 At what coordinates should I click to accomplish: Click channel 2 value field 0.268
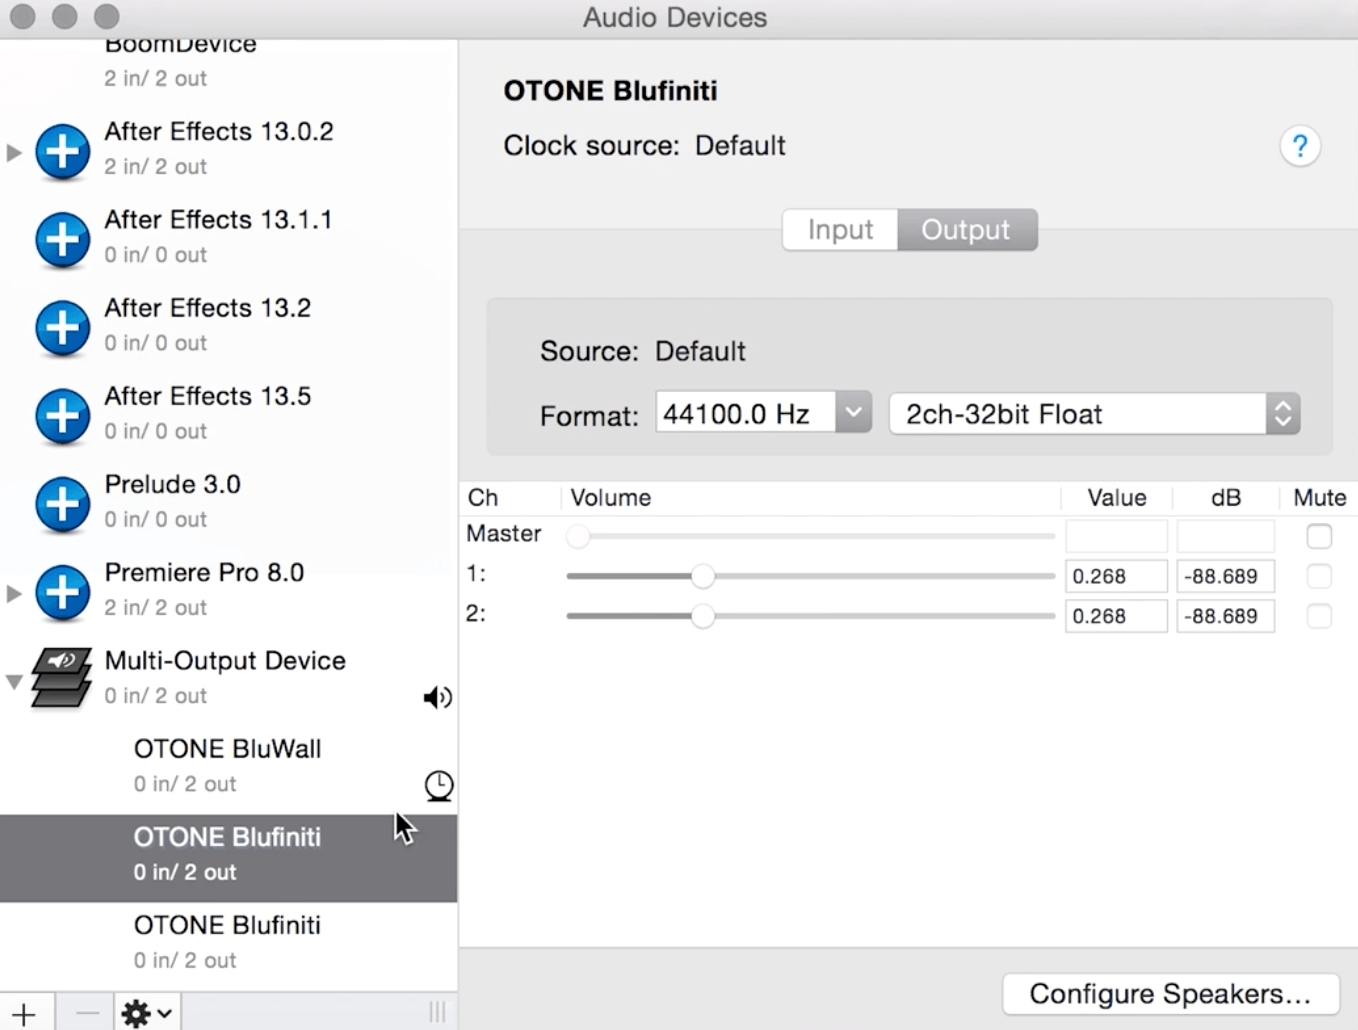tap(1116, 616)
